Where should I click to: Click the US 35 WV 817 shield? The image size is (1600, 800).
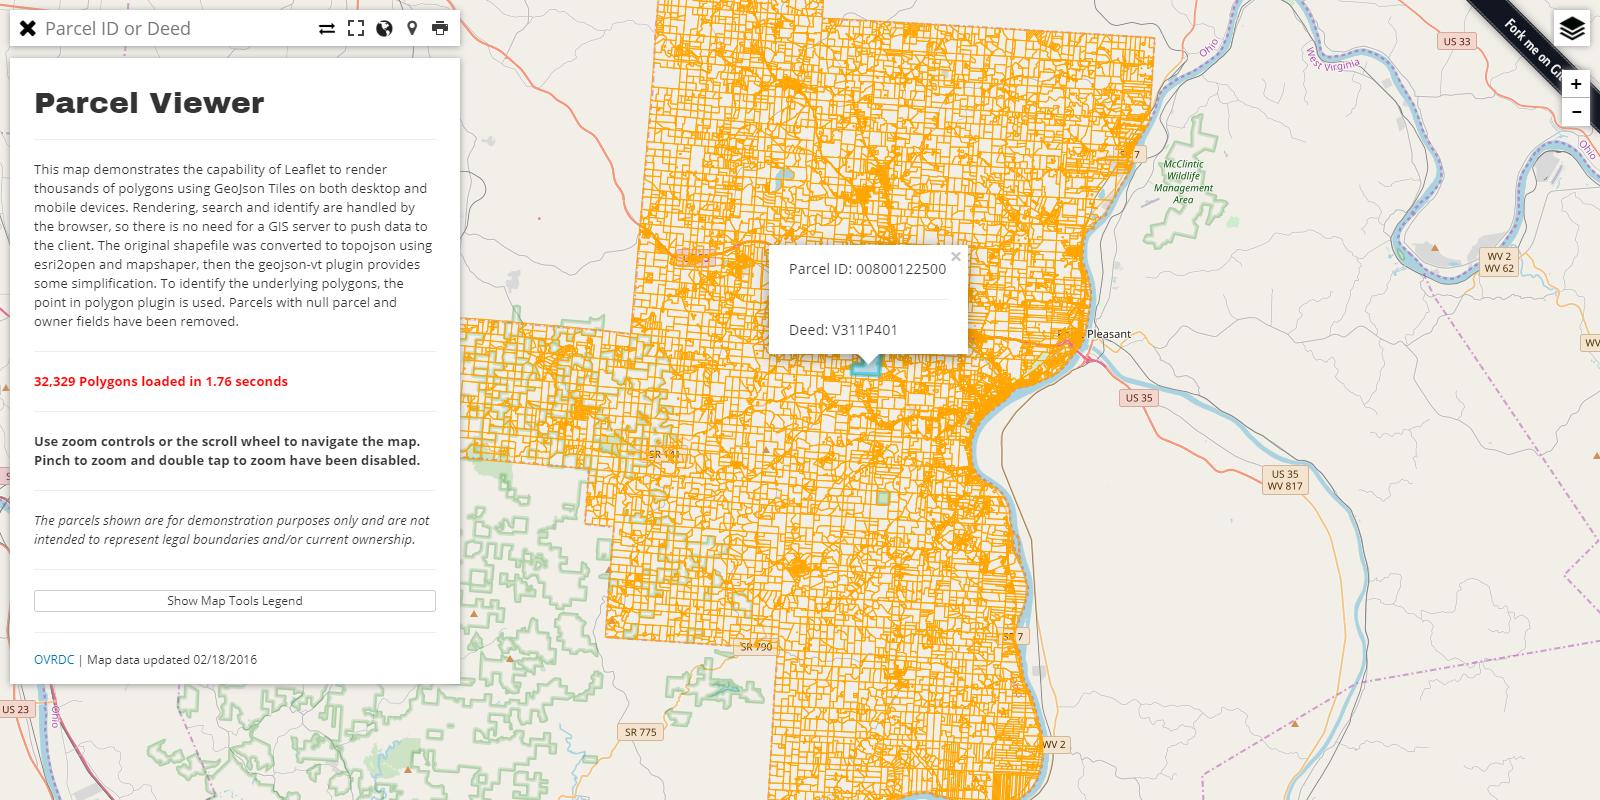(x=1285, y=480)
